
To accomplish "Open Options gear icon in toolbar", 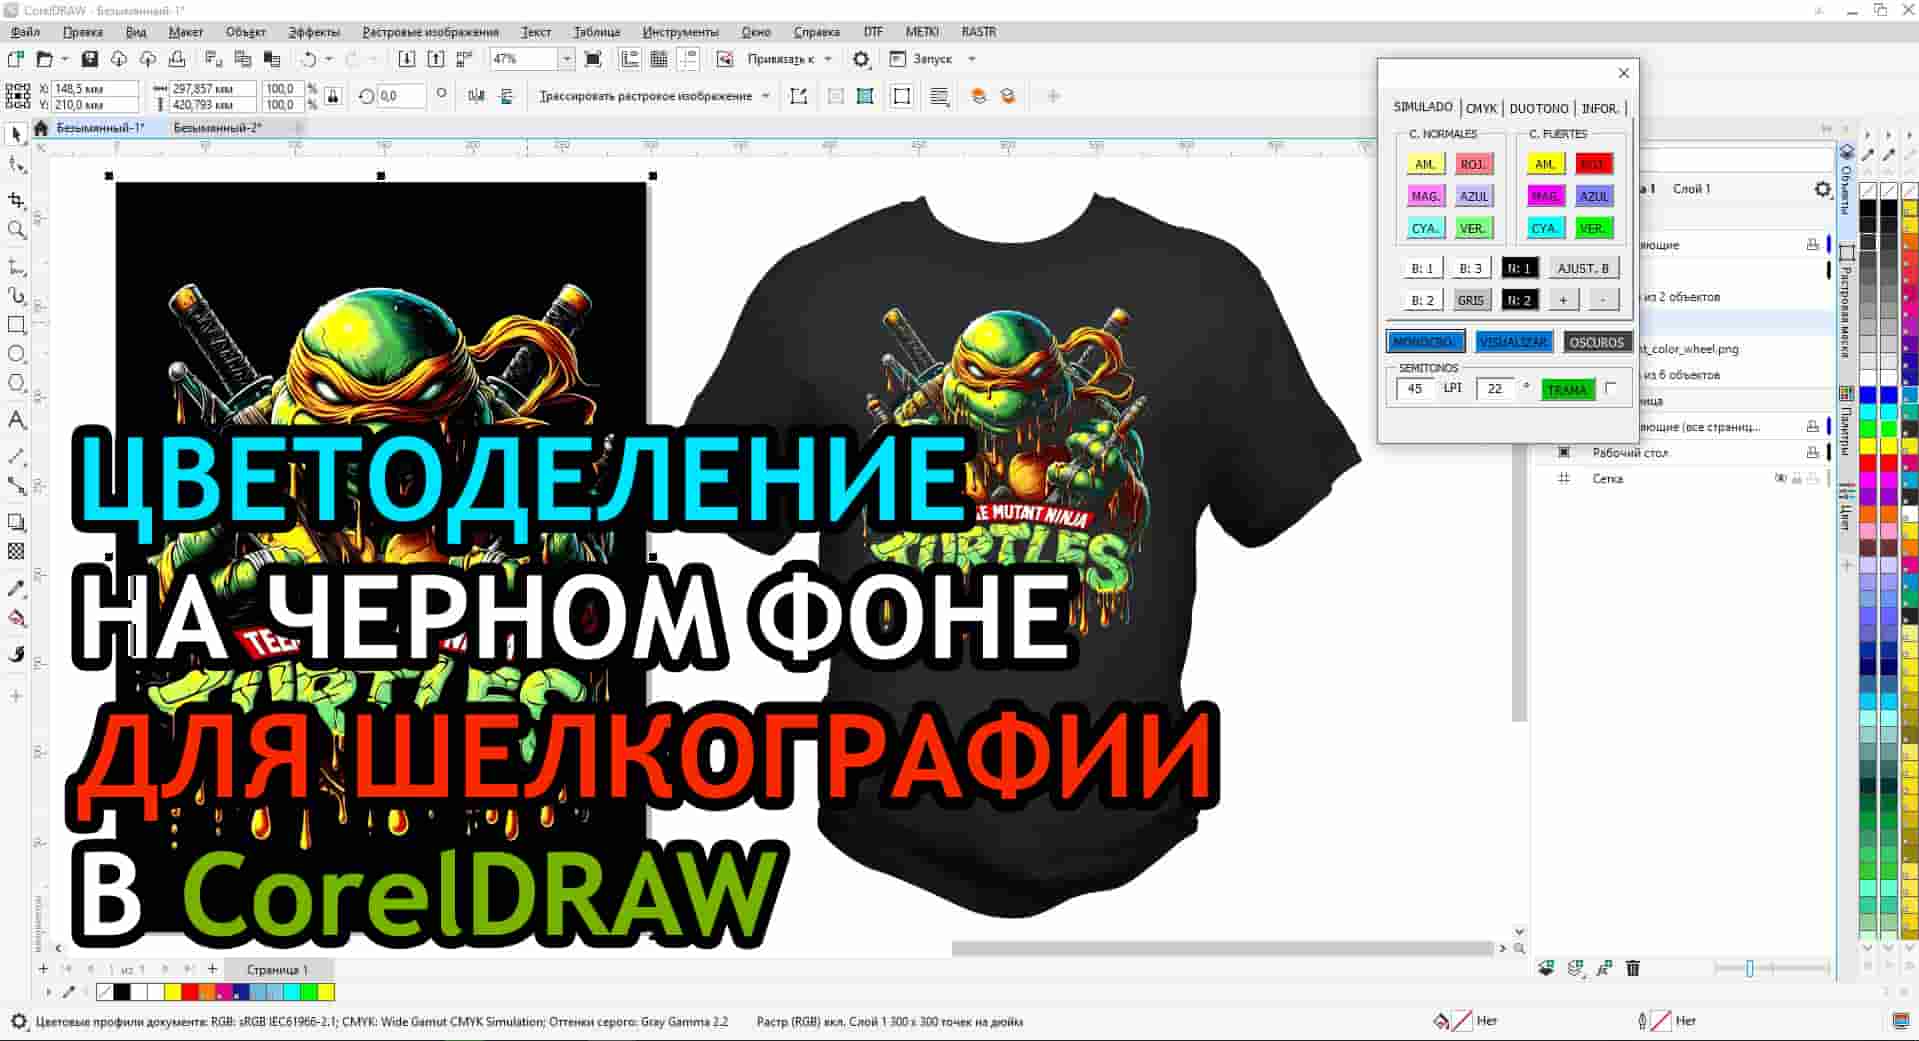I will [861, 59].
